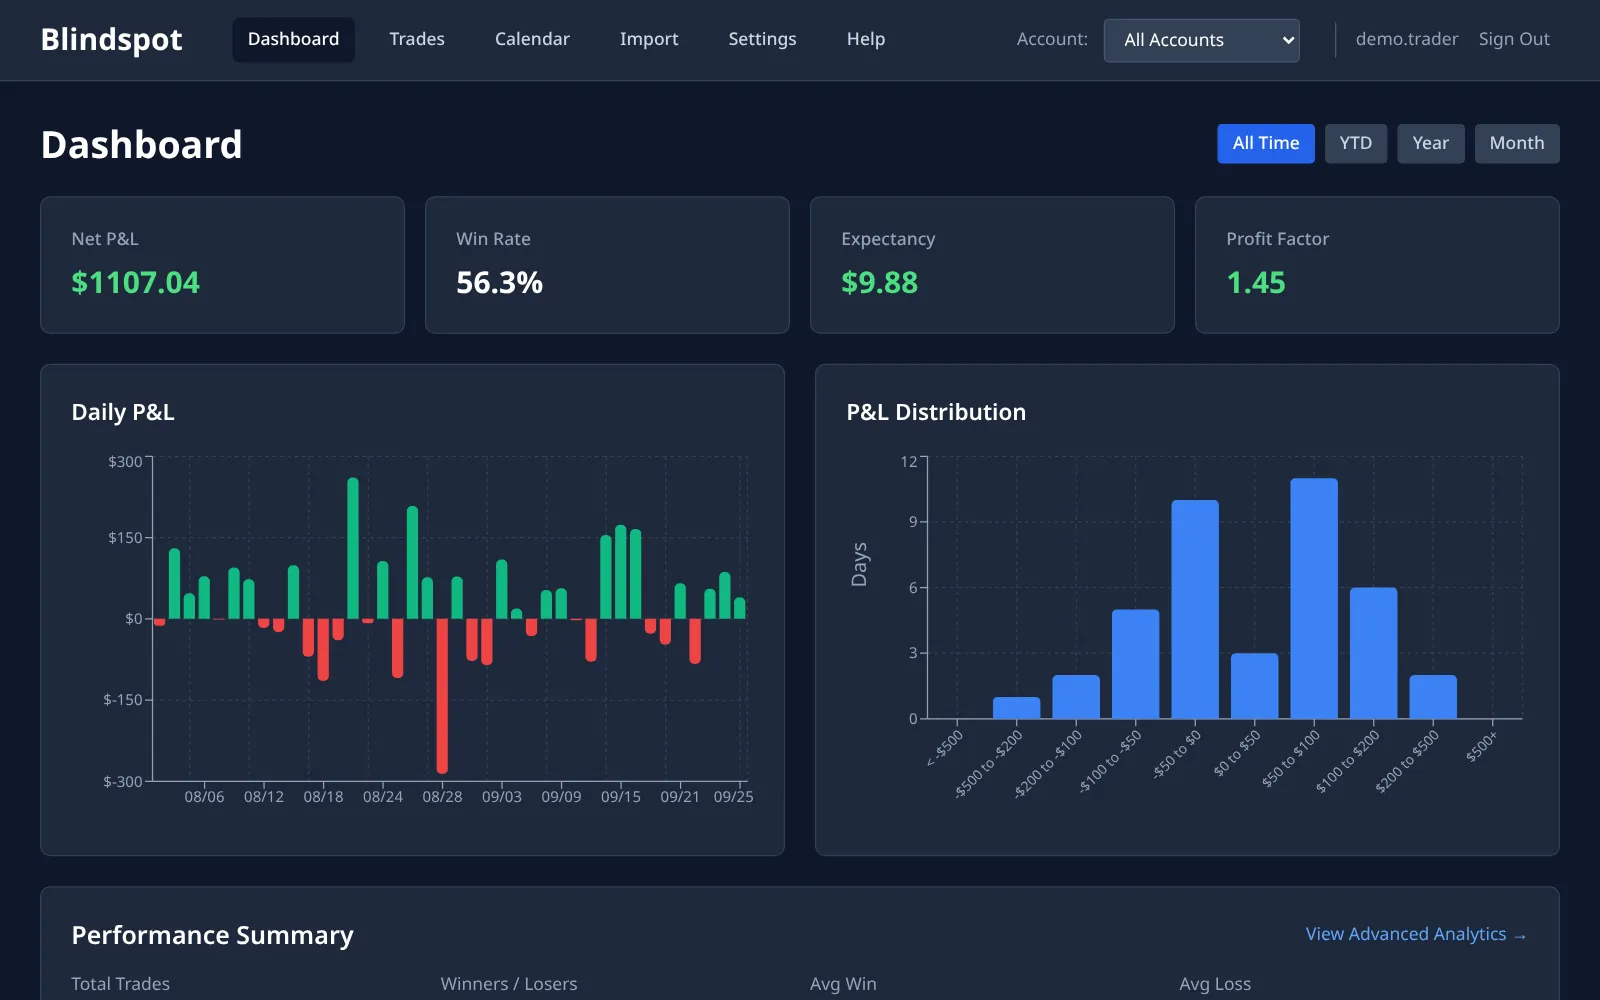Click the Winners / Losers label

(509, 984)
